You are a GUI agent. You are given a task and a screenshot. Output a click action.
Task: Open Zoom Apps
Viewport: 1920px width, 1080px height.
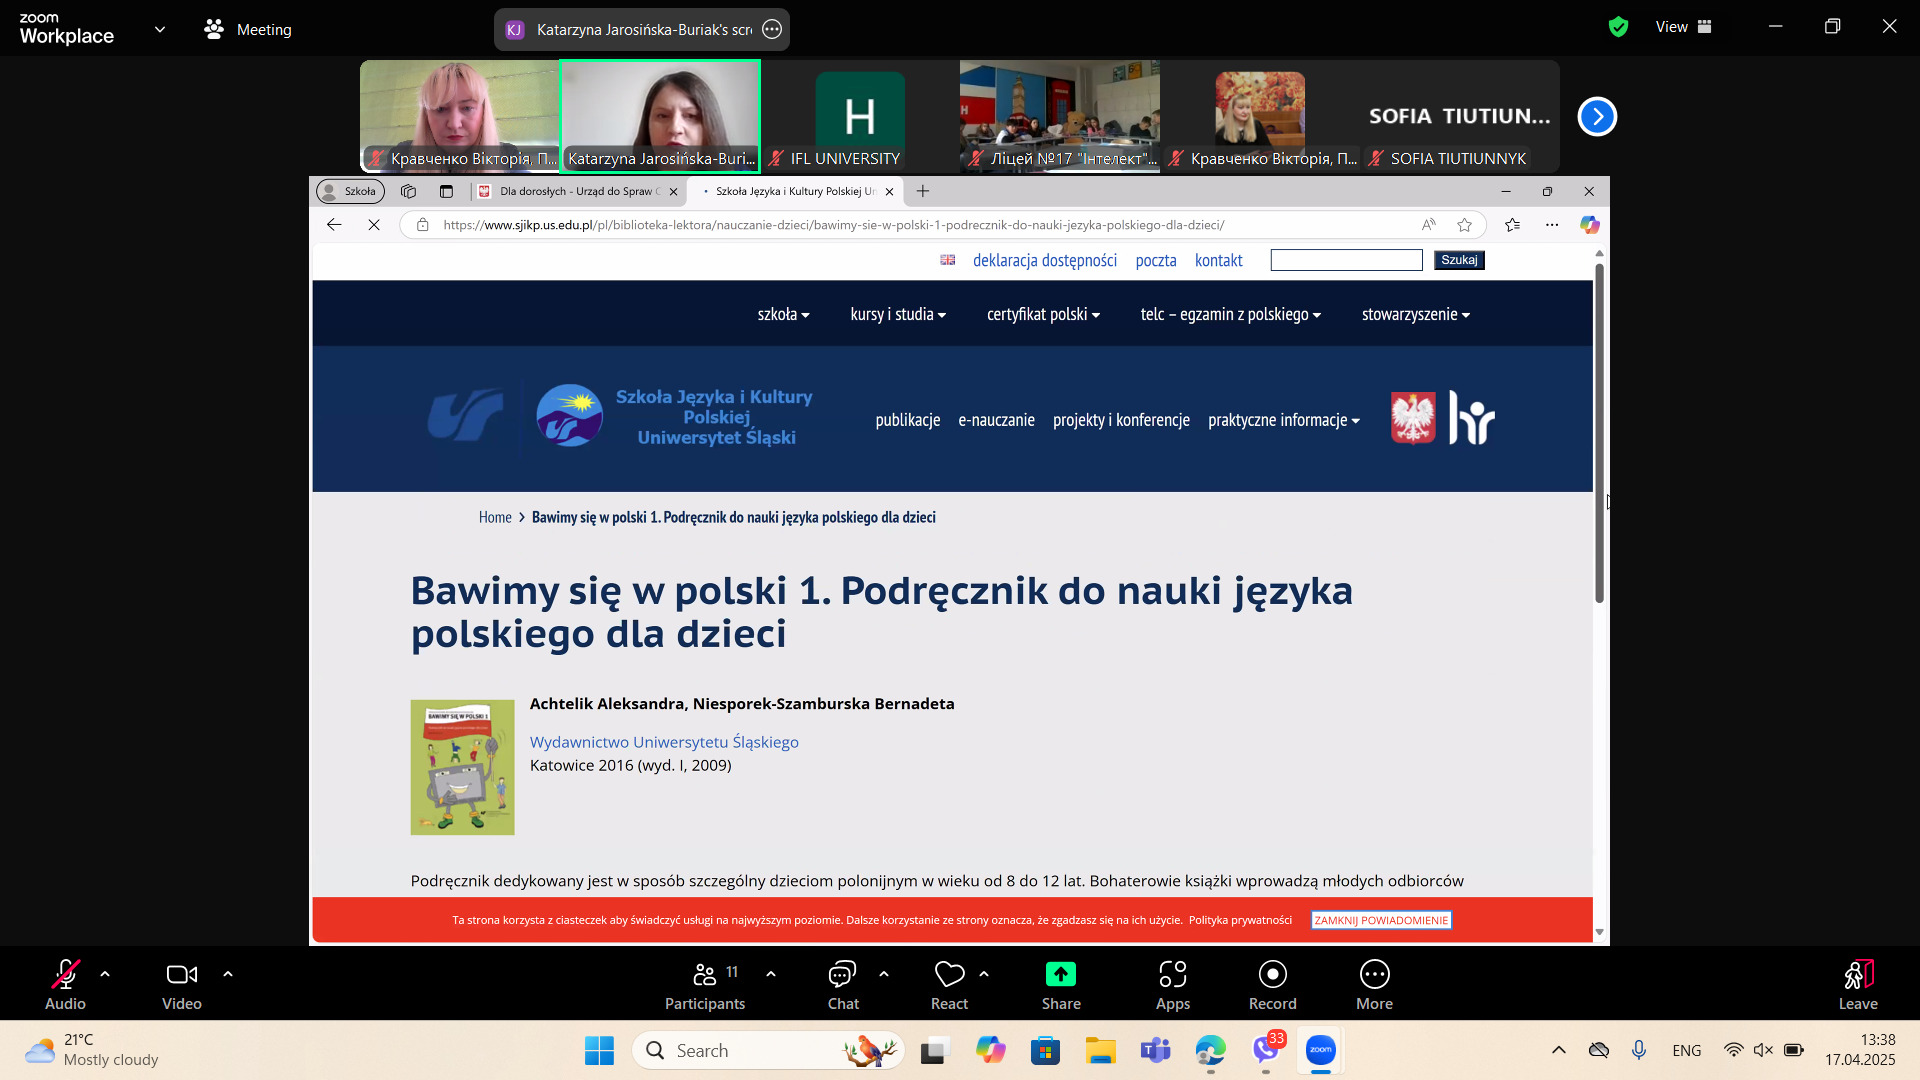[x=1173, y=985]
